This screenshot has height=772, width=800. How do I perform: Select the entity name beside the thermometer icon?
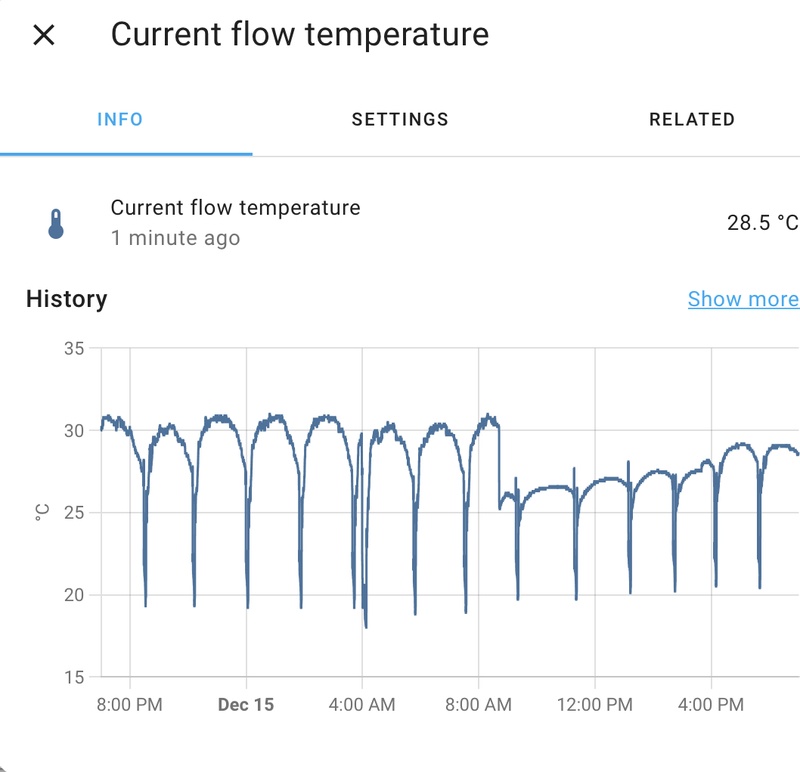point(235,208)
